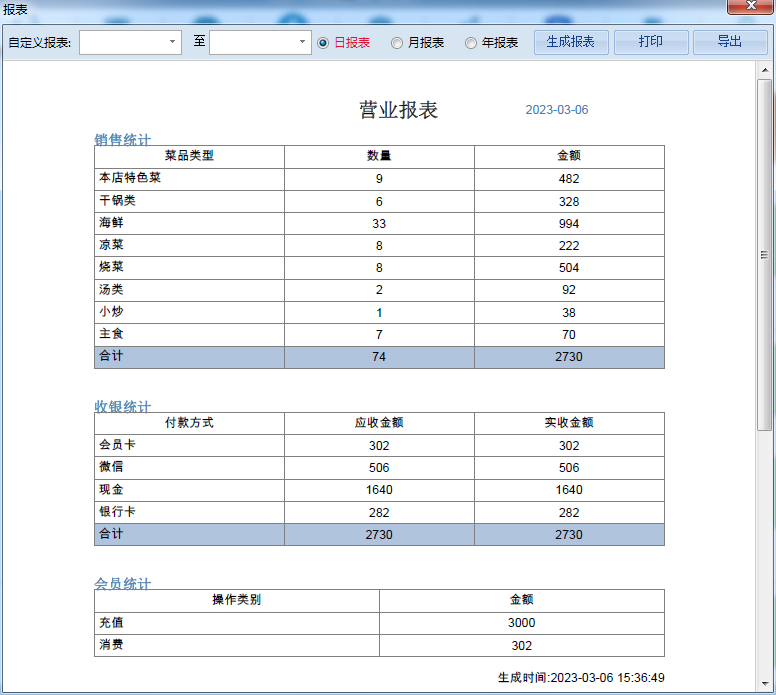Screen dimensions: 776x695
Task: Open the end date dropdown after 至
Action: (x=302, y=42)
